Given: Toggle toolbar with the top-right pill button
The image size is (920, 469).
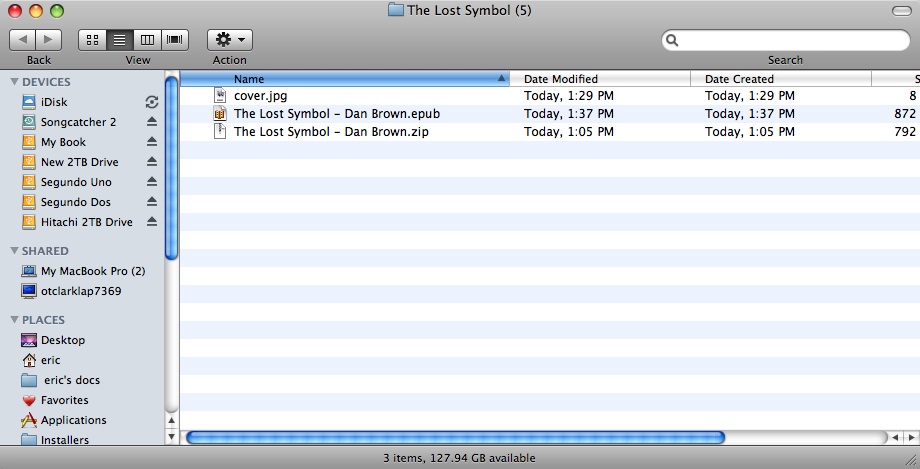Looking at the screenshot, I should [x=901, y=11].
